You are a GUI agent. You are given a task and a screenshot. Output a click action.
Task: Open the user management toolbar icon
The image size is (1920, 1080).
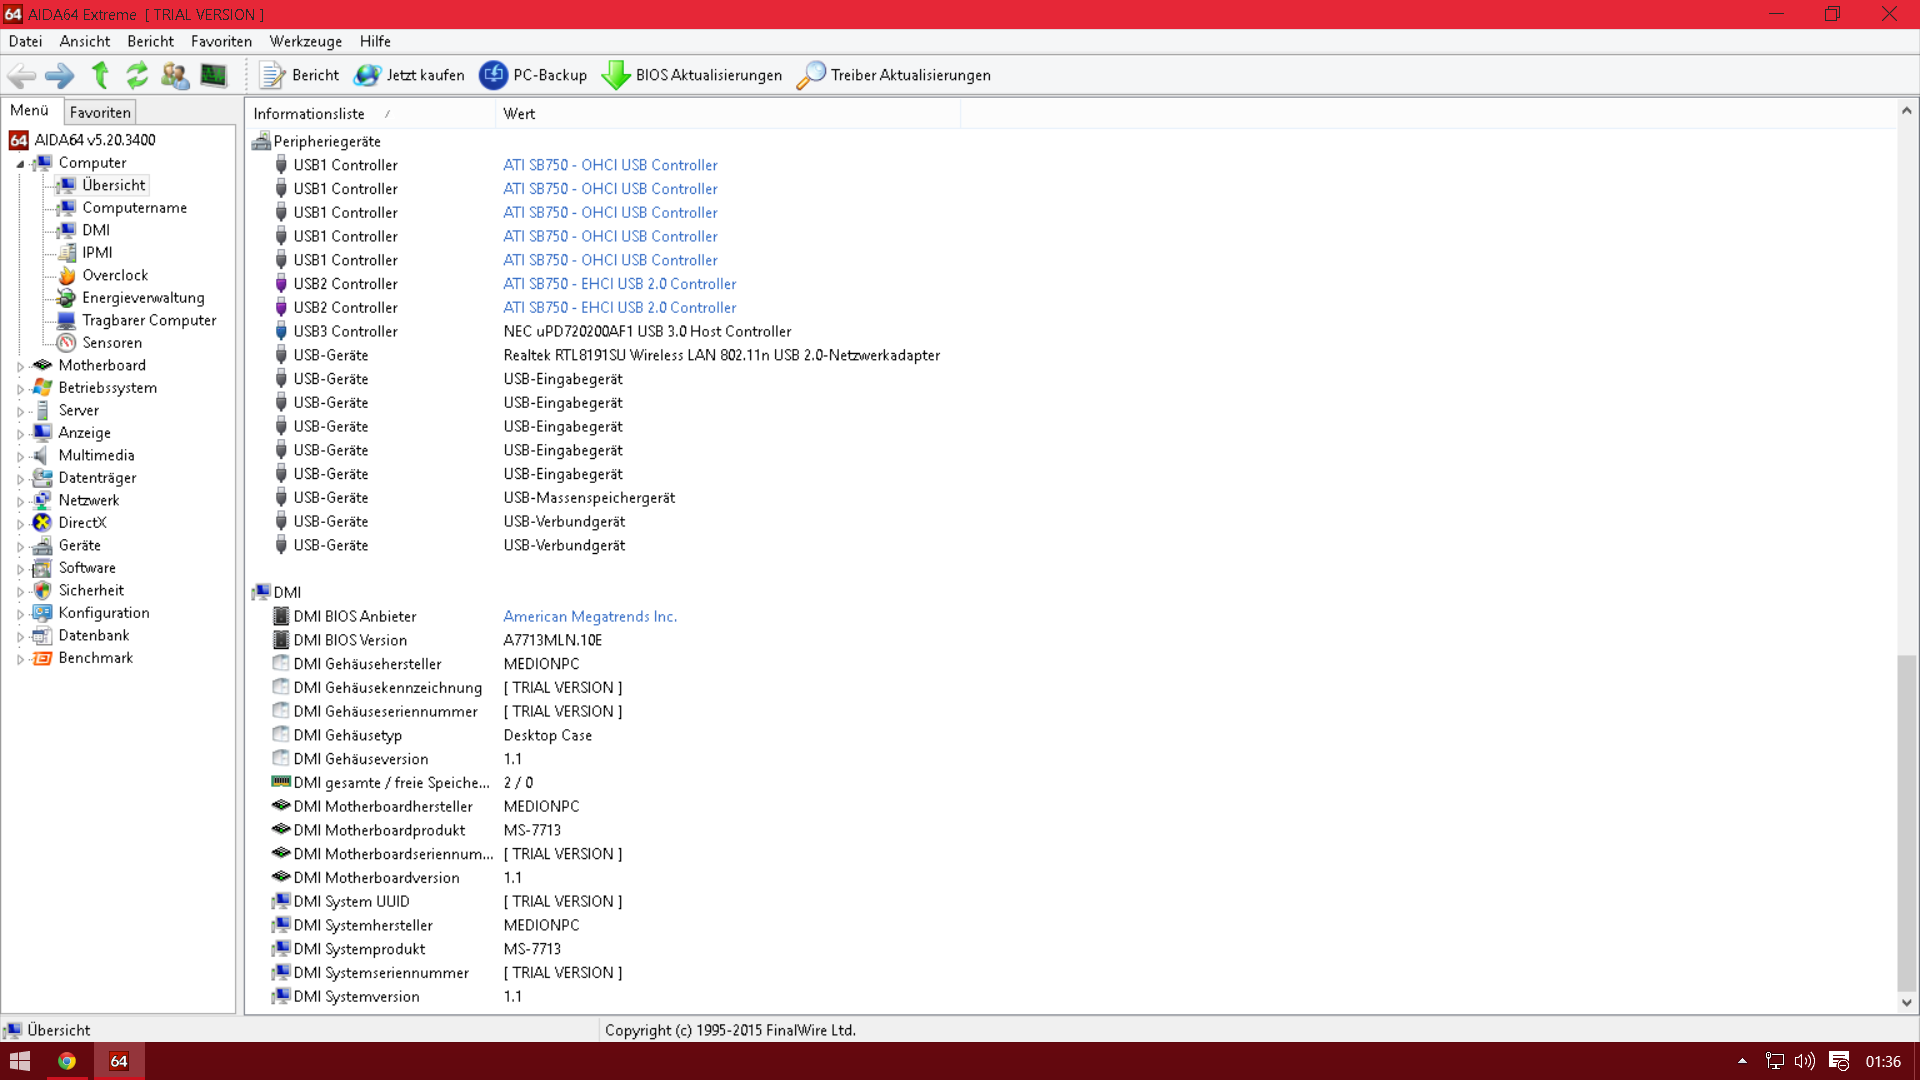point(175,75)
